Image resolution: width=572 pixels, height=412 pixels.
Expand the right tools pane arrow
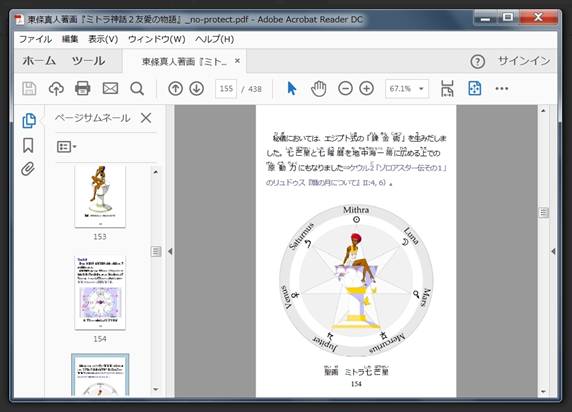click(553, 251)
